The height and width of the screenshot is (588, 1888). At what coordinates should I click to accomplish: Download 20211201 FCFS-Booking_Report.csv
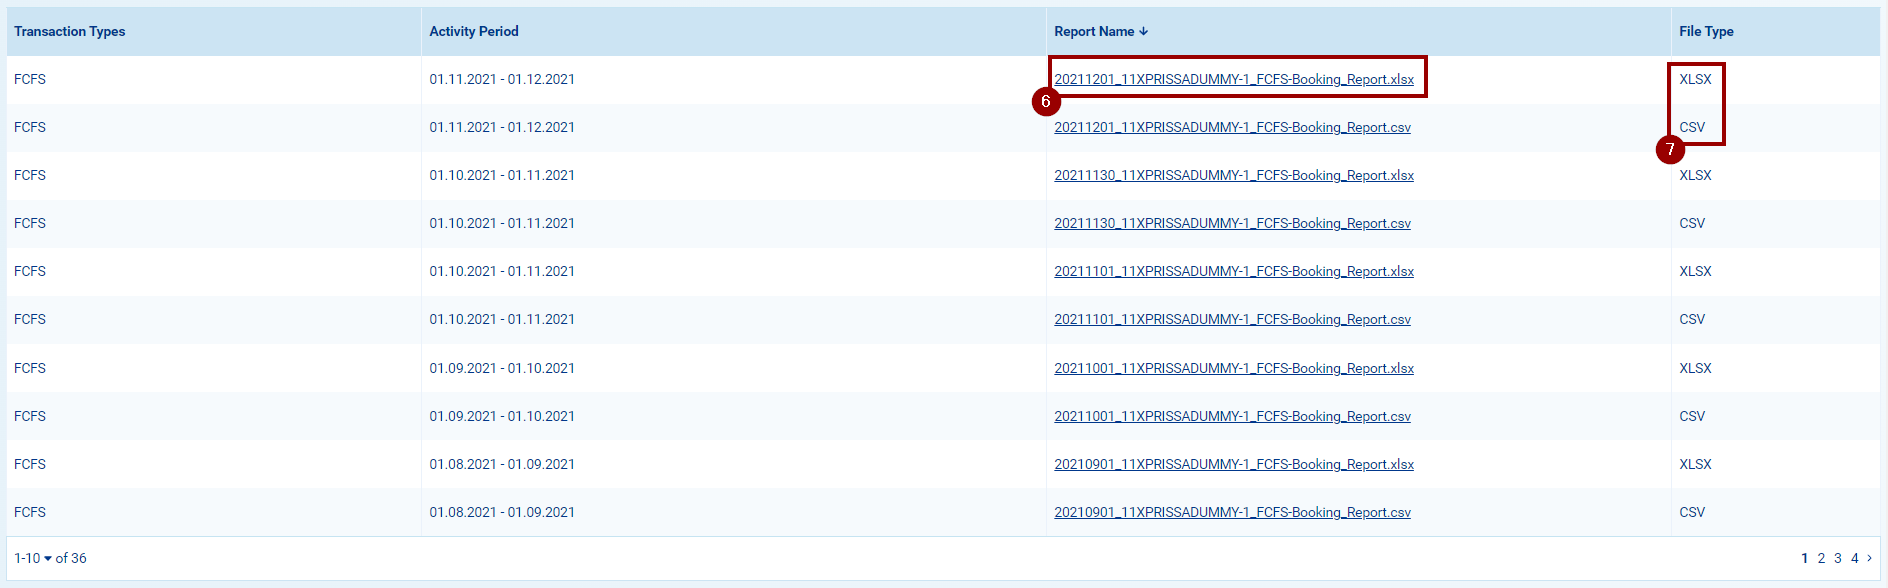point(1232,127)
